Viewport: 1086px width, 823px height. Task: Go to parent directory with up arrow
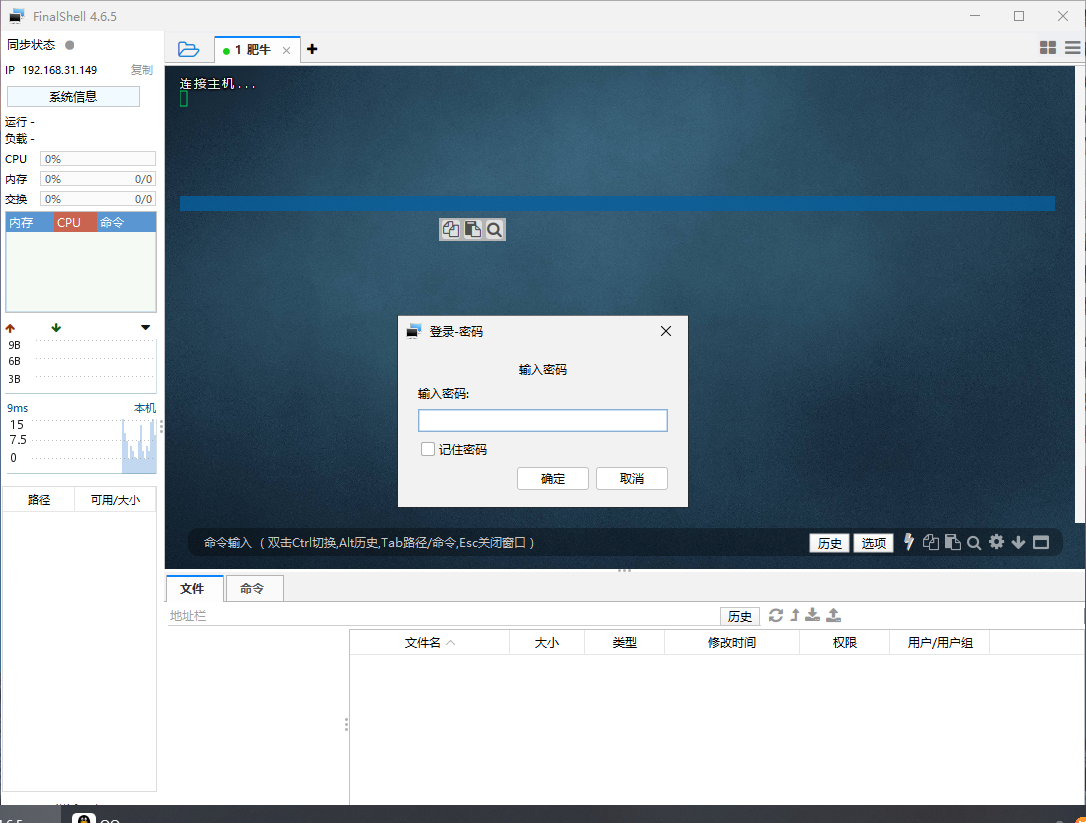(x=797, y=616)
